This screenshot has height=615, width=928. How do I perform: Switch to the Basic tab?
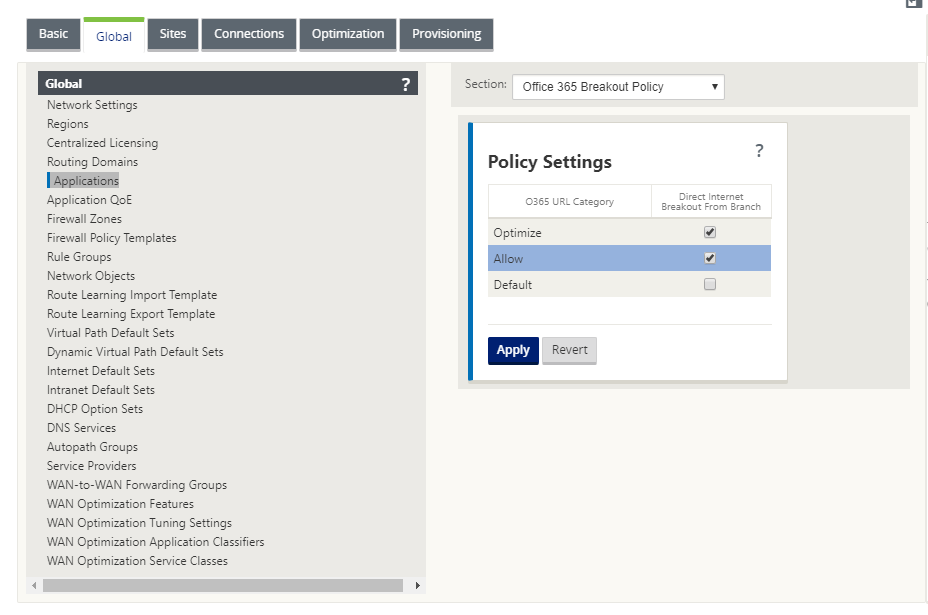coord(53,34)
